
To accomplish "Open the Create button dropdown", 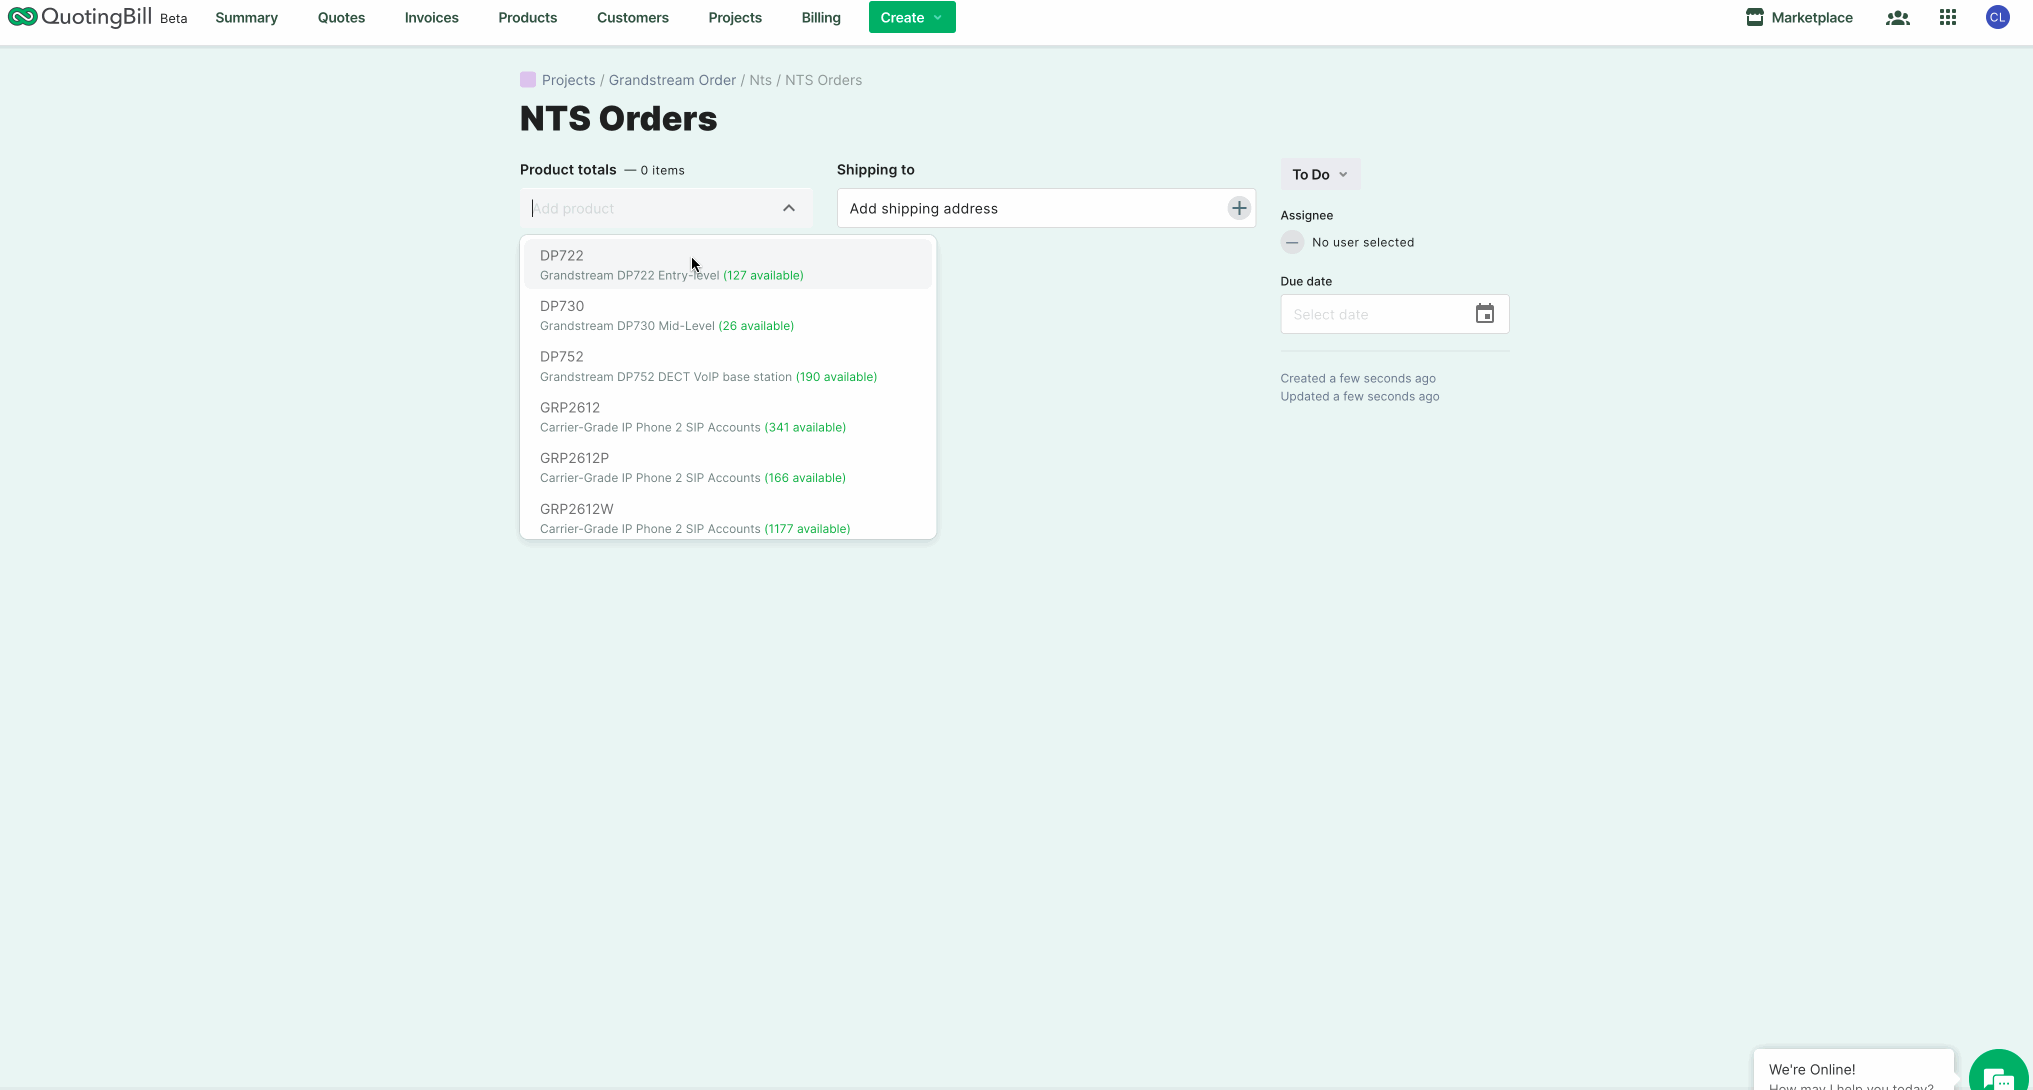I will [911, 17].
